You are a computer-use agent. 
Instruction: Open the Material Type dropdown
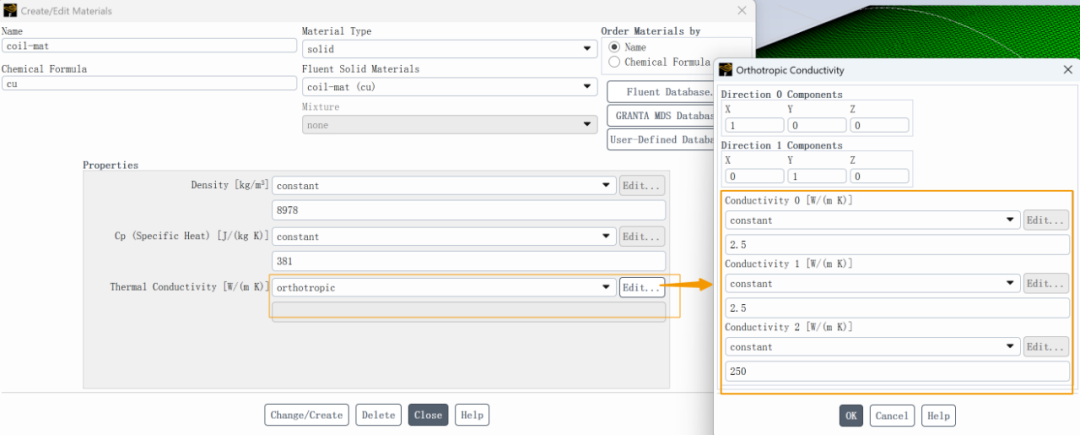[450, 49]
